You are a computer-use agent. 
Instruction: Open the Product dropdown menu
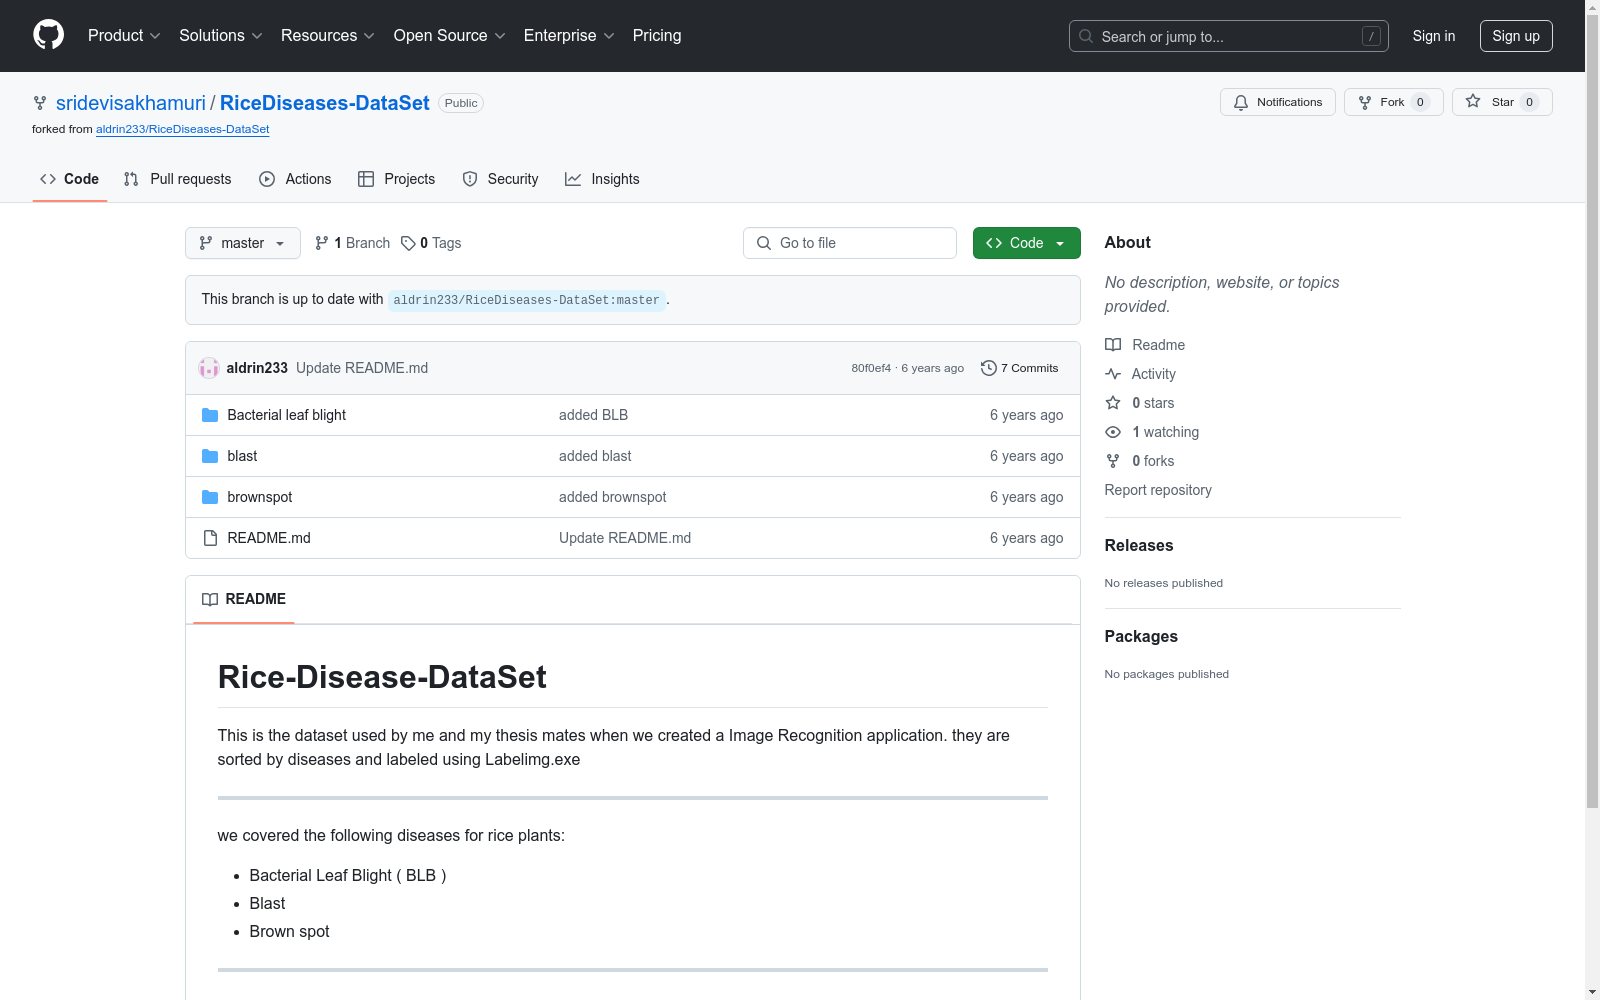(124, 36)
